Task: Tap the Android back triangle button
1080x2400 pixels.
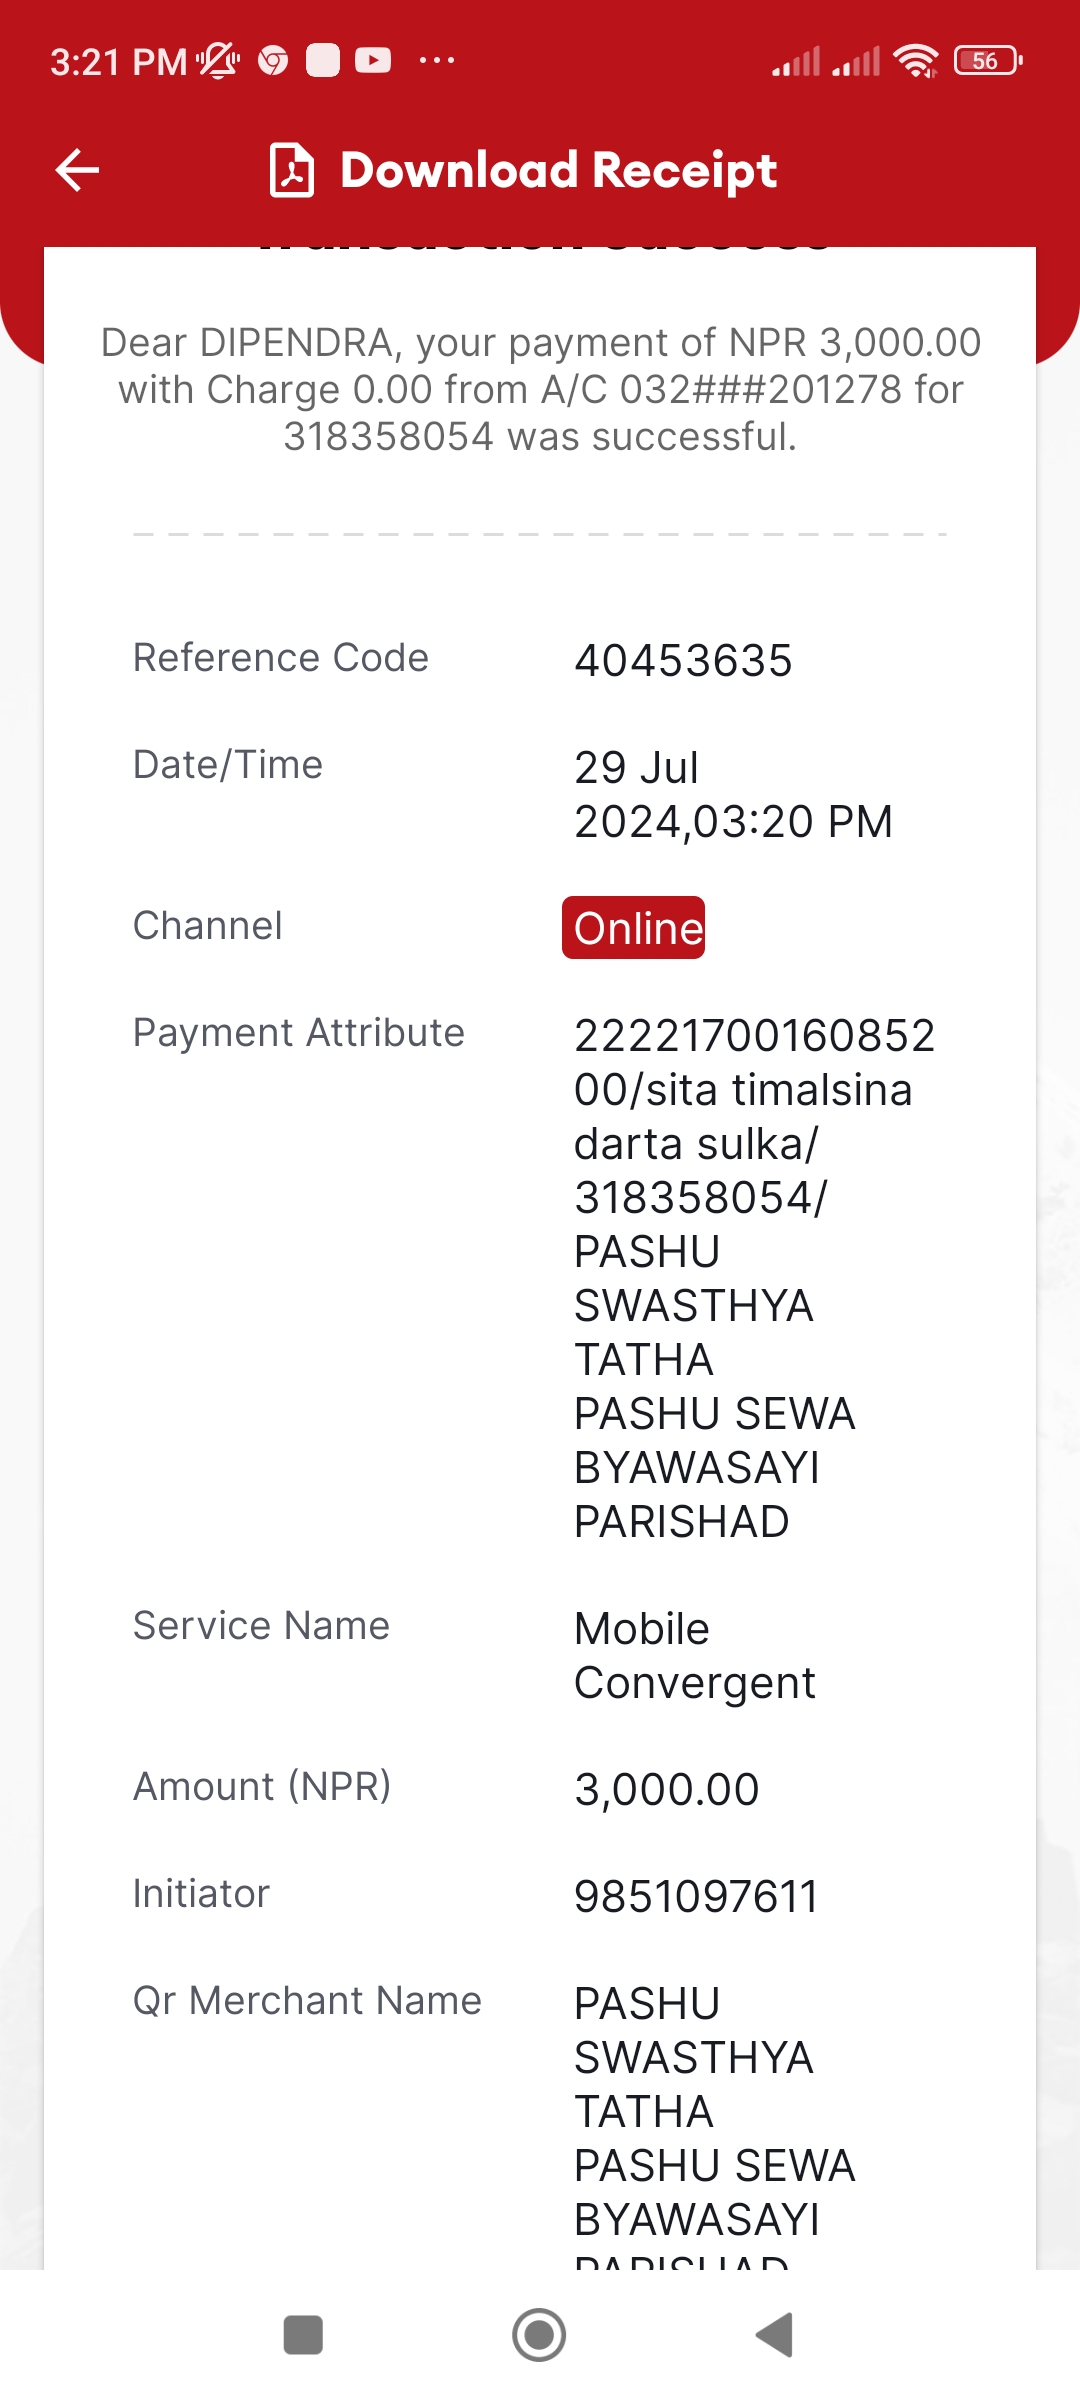Action: pyautogui.click(x=774, y=2335)
